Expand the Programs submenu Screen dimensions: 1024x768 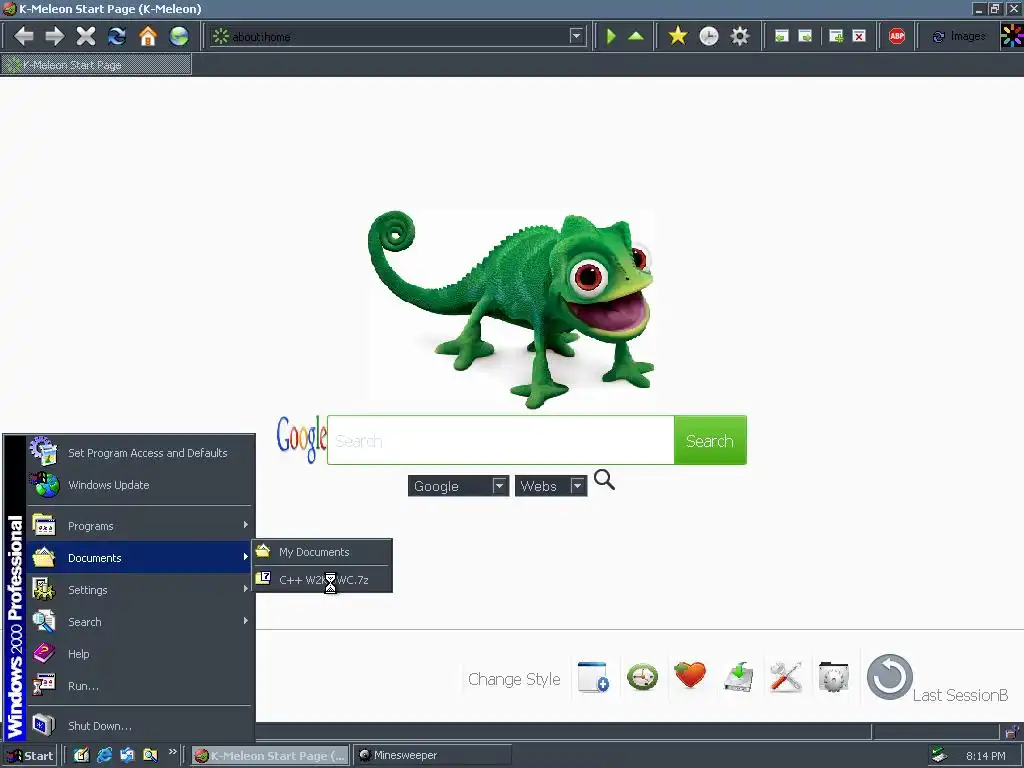tap(140, 526)
